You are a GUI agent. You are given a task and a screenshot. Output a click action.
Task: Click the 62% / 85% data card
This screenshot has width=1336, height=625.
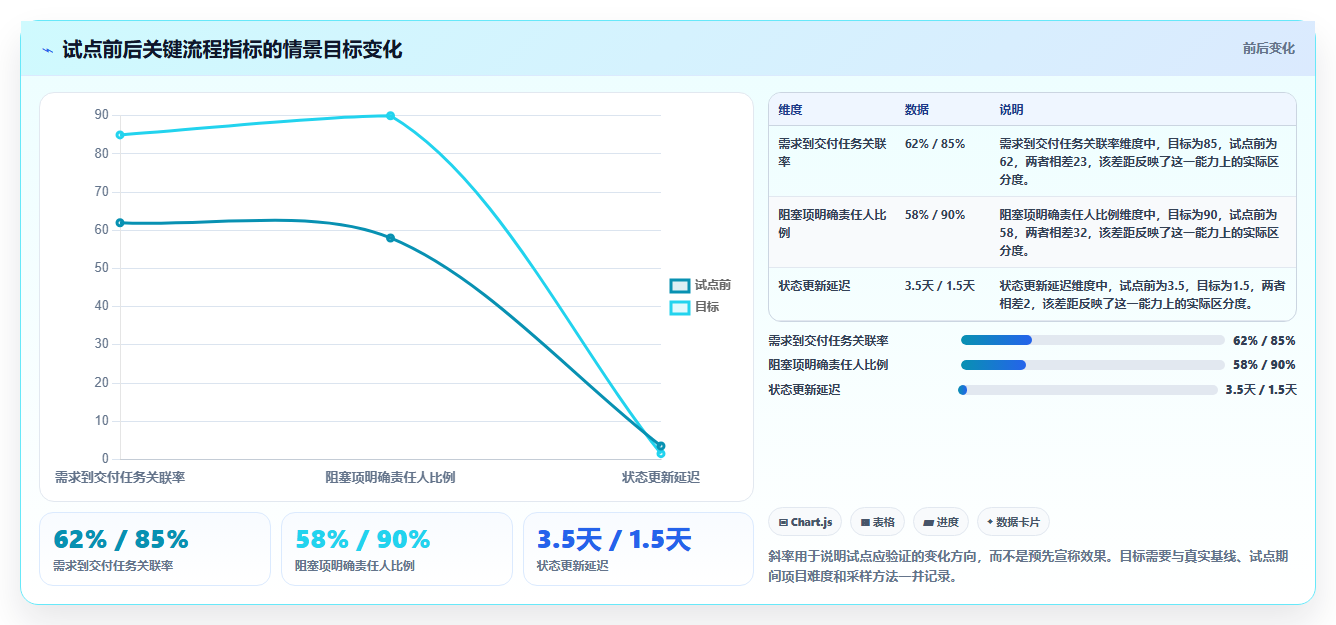point(155,549)
